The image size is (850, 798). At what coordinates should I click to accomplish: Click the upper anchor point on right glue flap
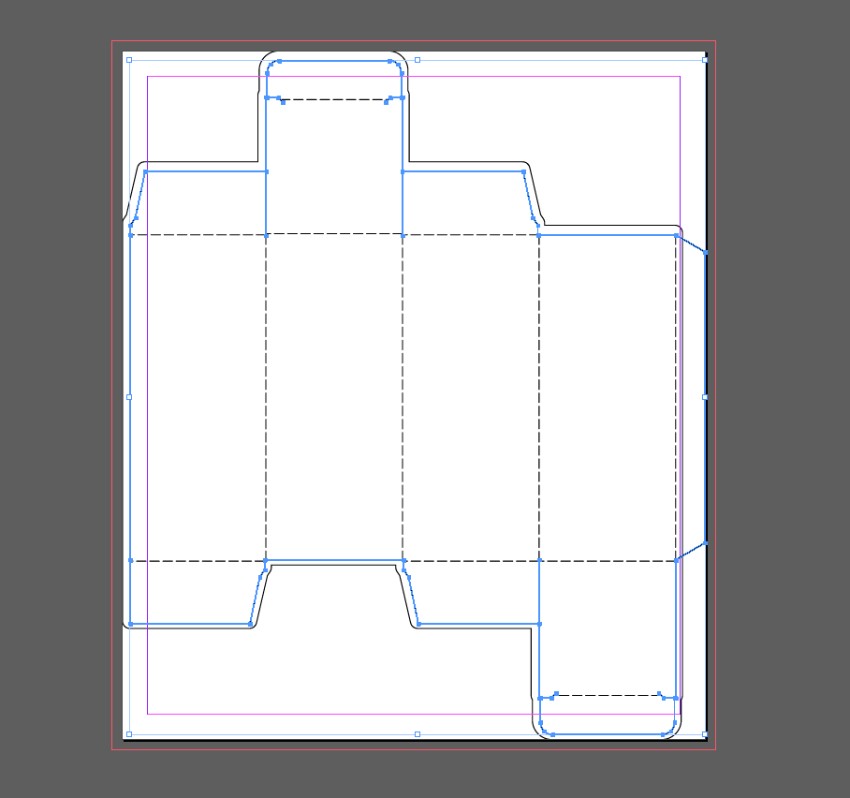[x=706, y=253]
